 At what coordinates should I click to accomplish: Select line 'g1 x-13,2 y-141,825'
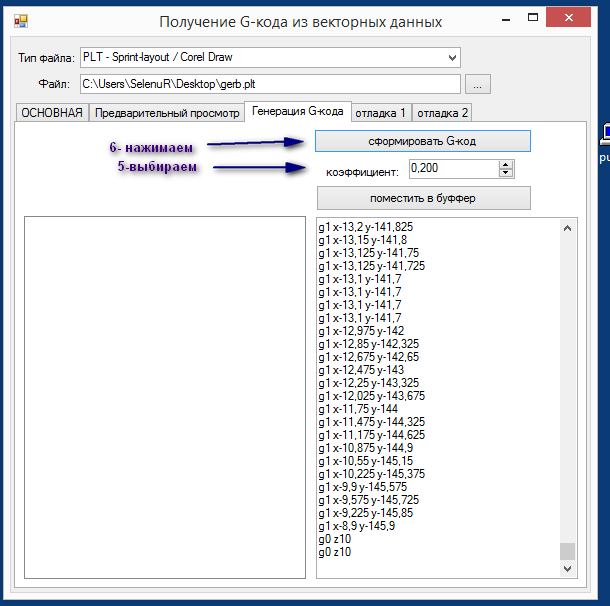tap(366, 227)
